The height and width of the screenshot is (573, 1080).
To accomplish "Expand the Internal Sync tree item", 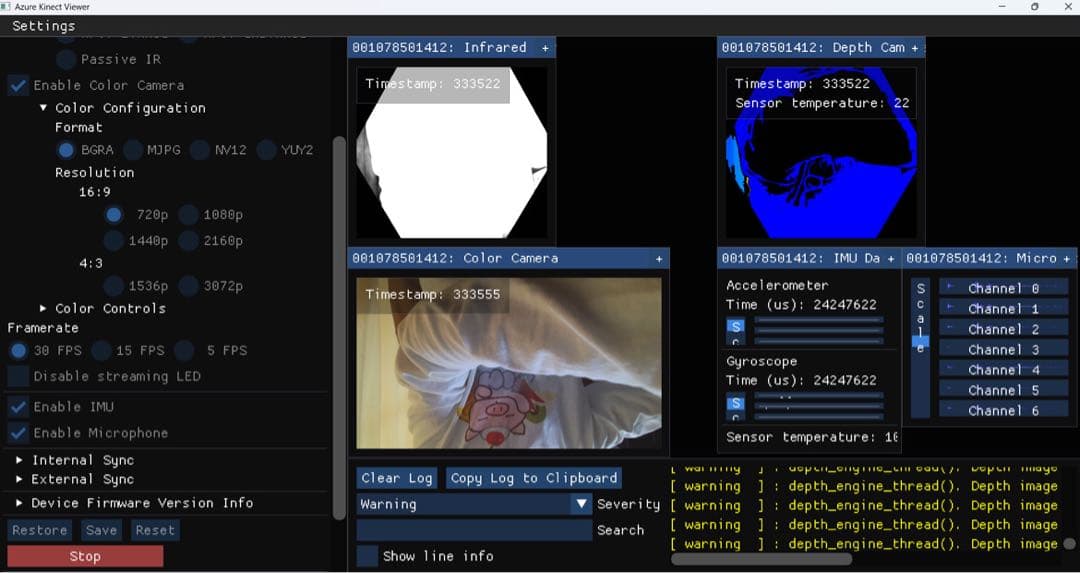I will [x=19, y=461].
